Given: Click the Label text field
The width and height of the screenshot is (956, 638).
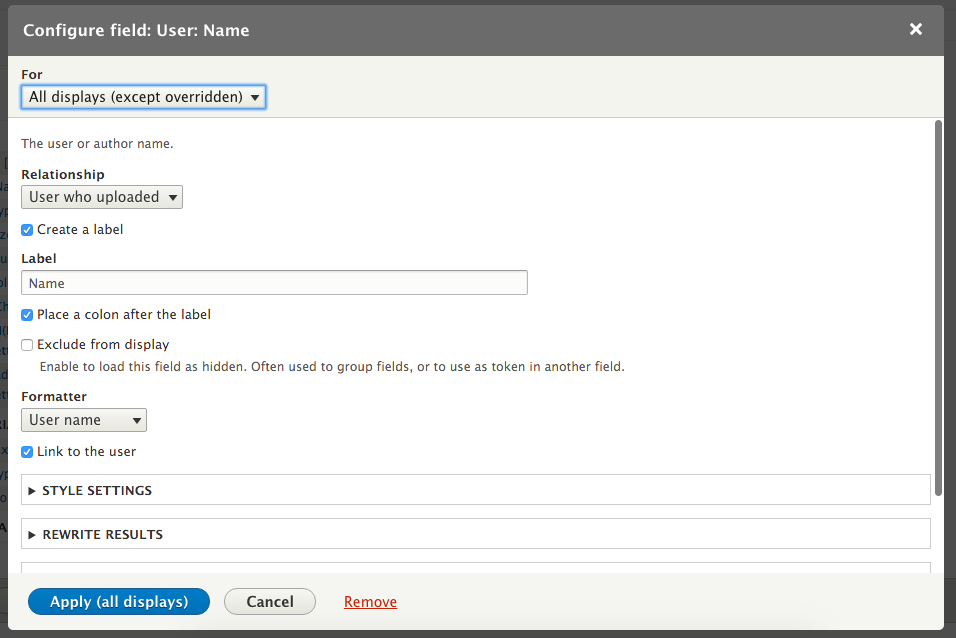Looking at the screenshot, I should coord(274,283).
